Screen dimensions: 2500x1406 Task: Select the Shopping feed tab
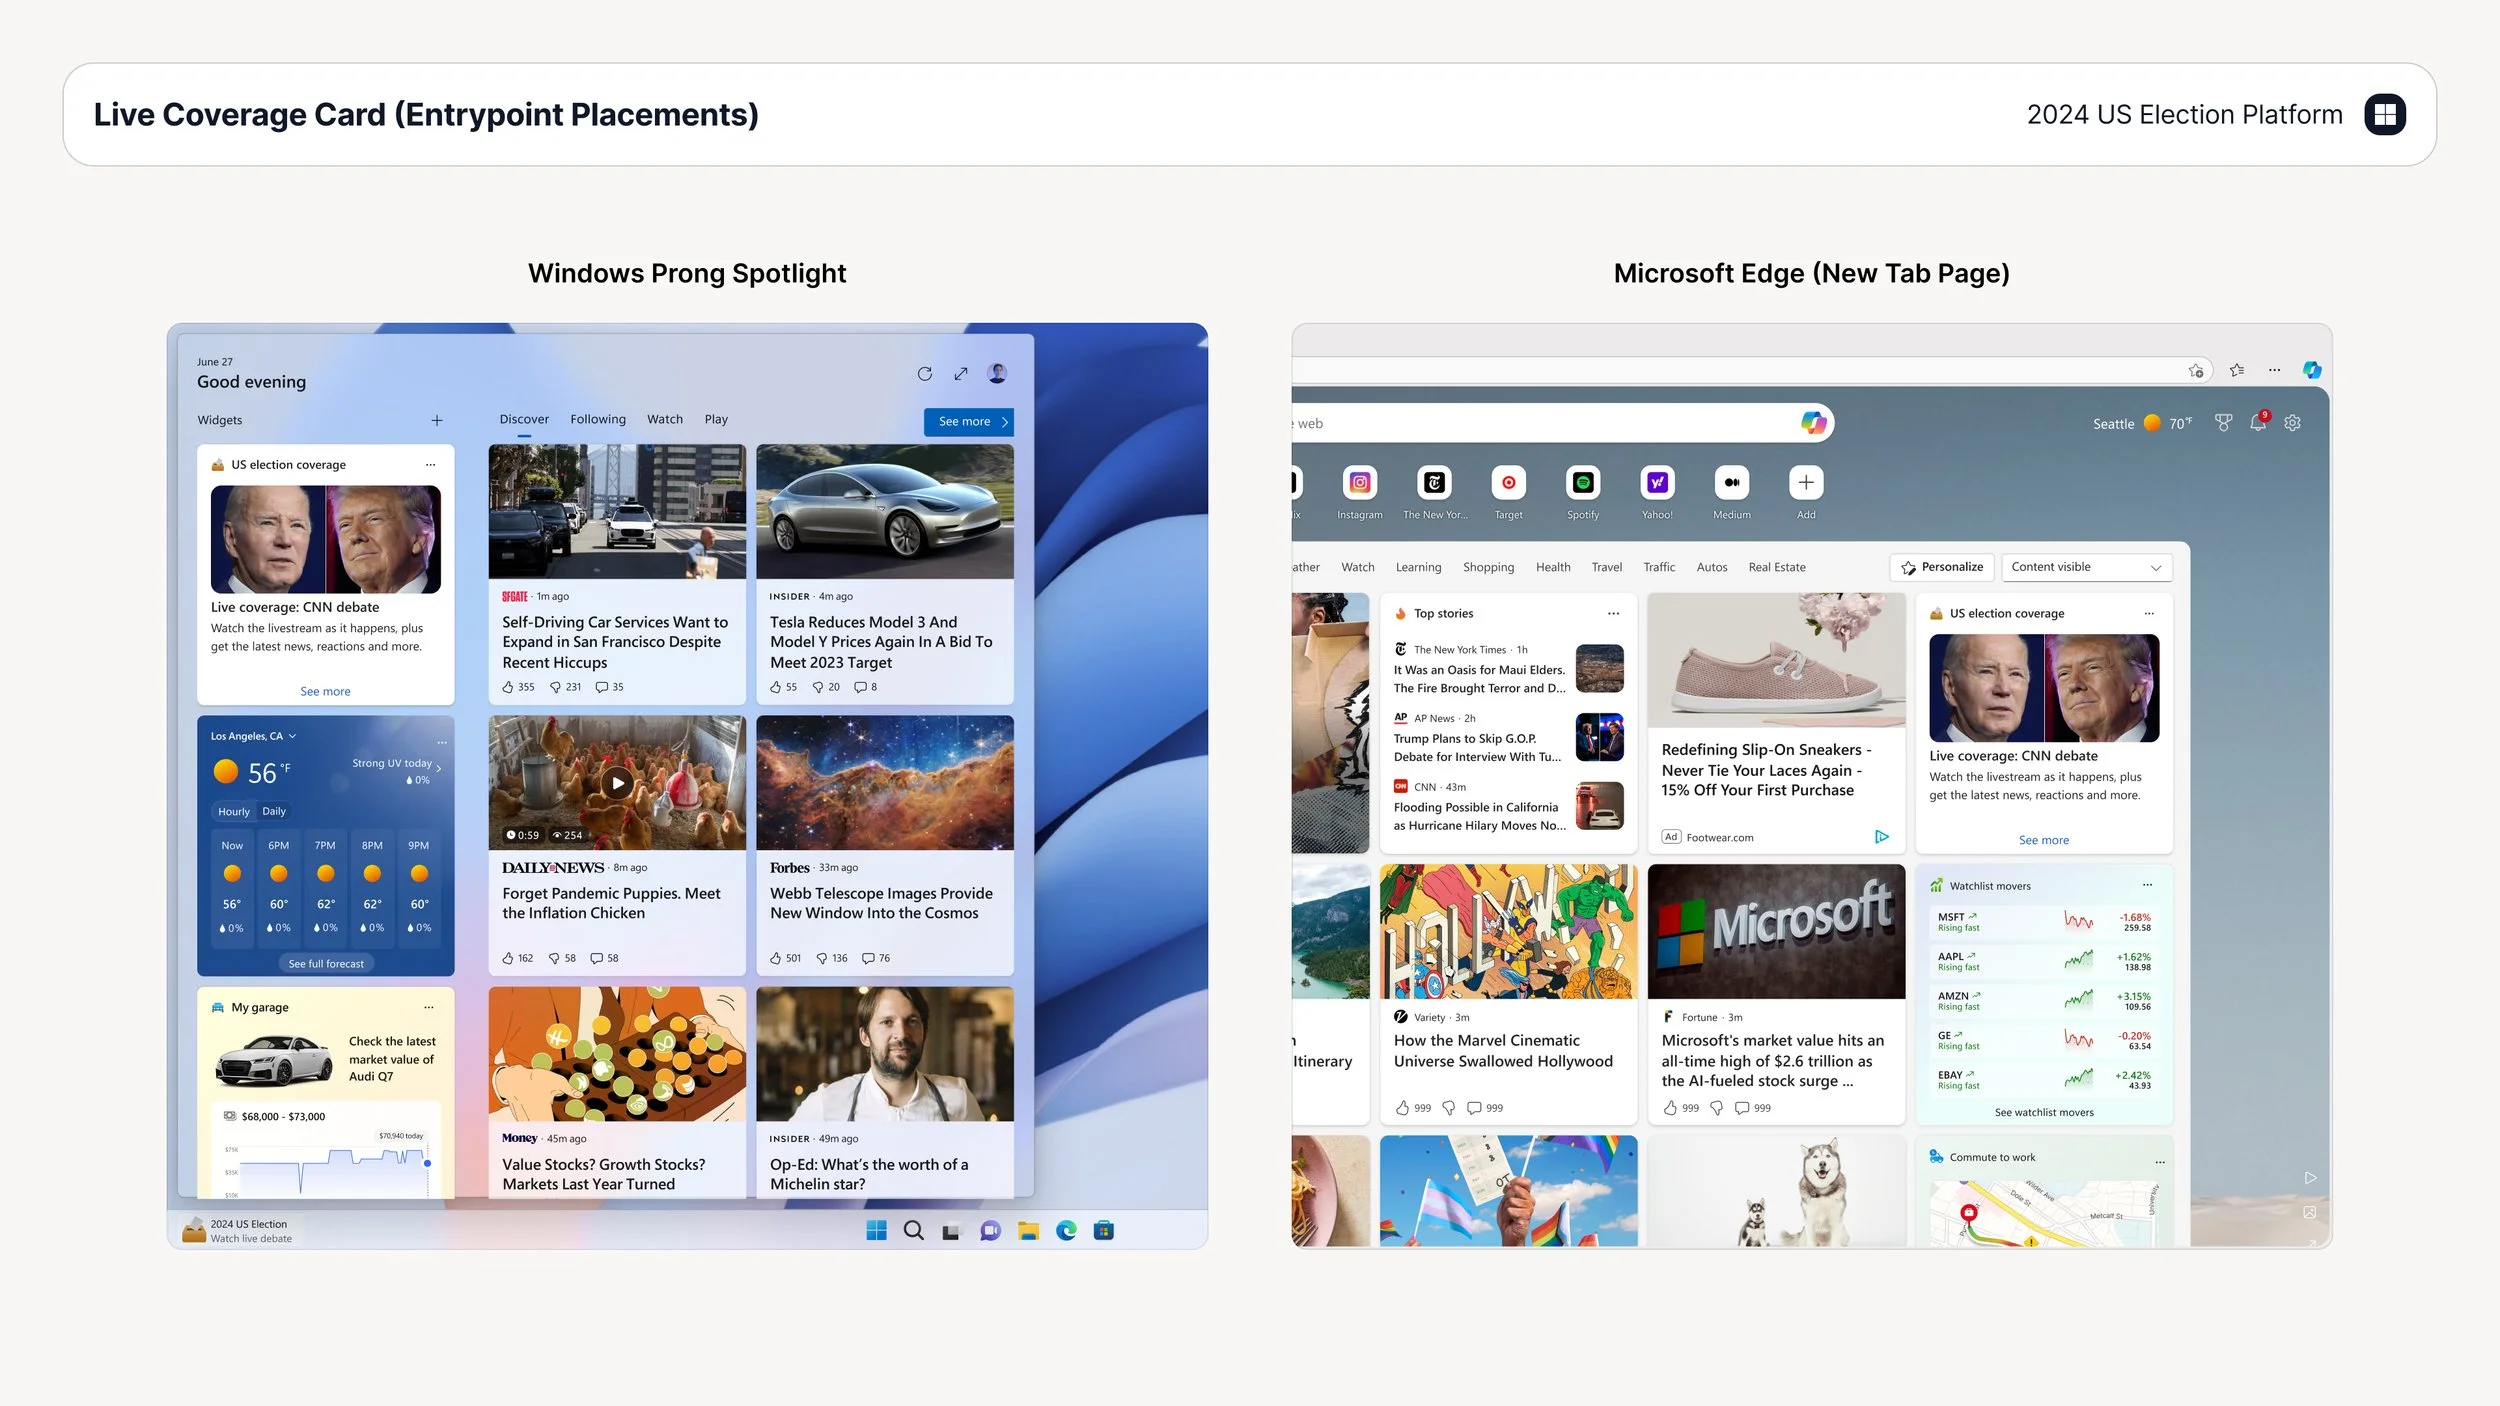coord(1487,567)
